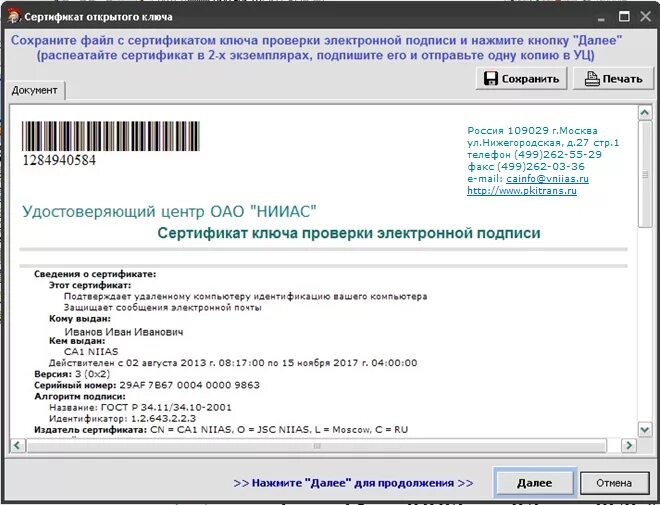Click the line Защищает сообщения электронной почты
Viewport: 660px width, 505px height.
tap(162, 308)
